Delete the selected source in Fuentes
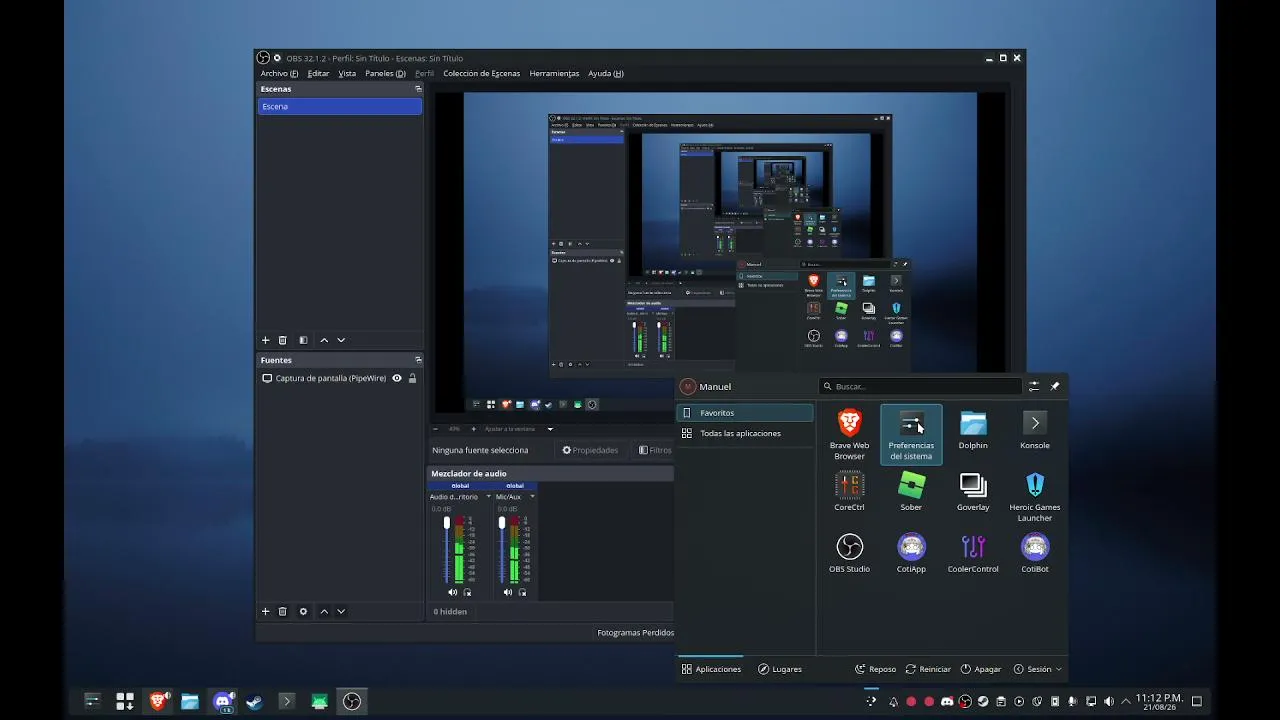 [x=283, y=611]
